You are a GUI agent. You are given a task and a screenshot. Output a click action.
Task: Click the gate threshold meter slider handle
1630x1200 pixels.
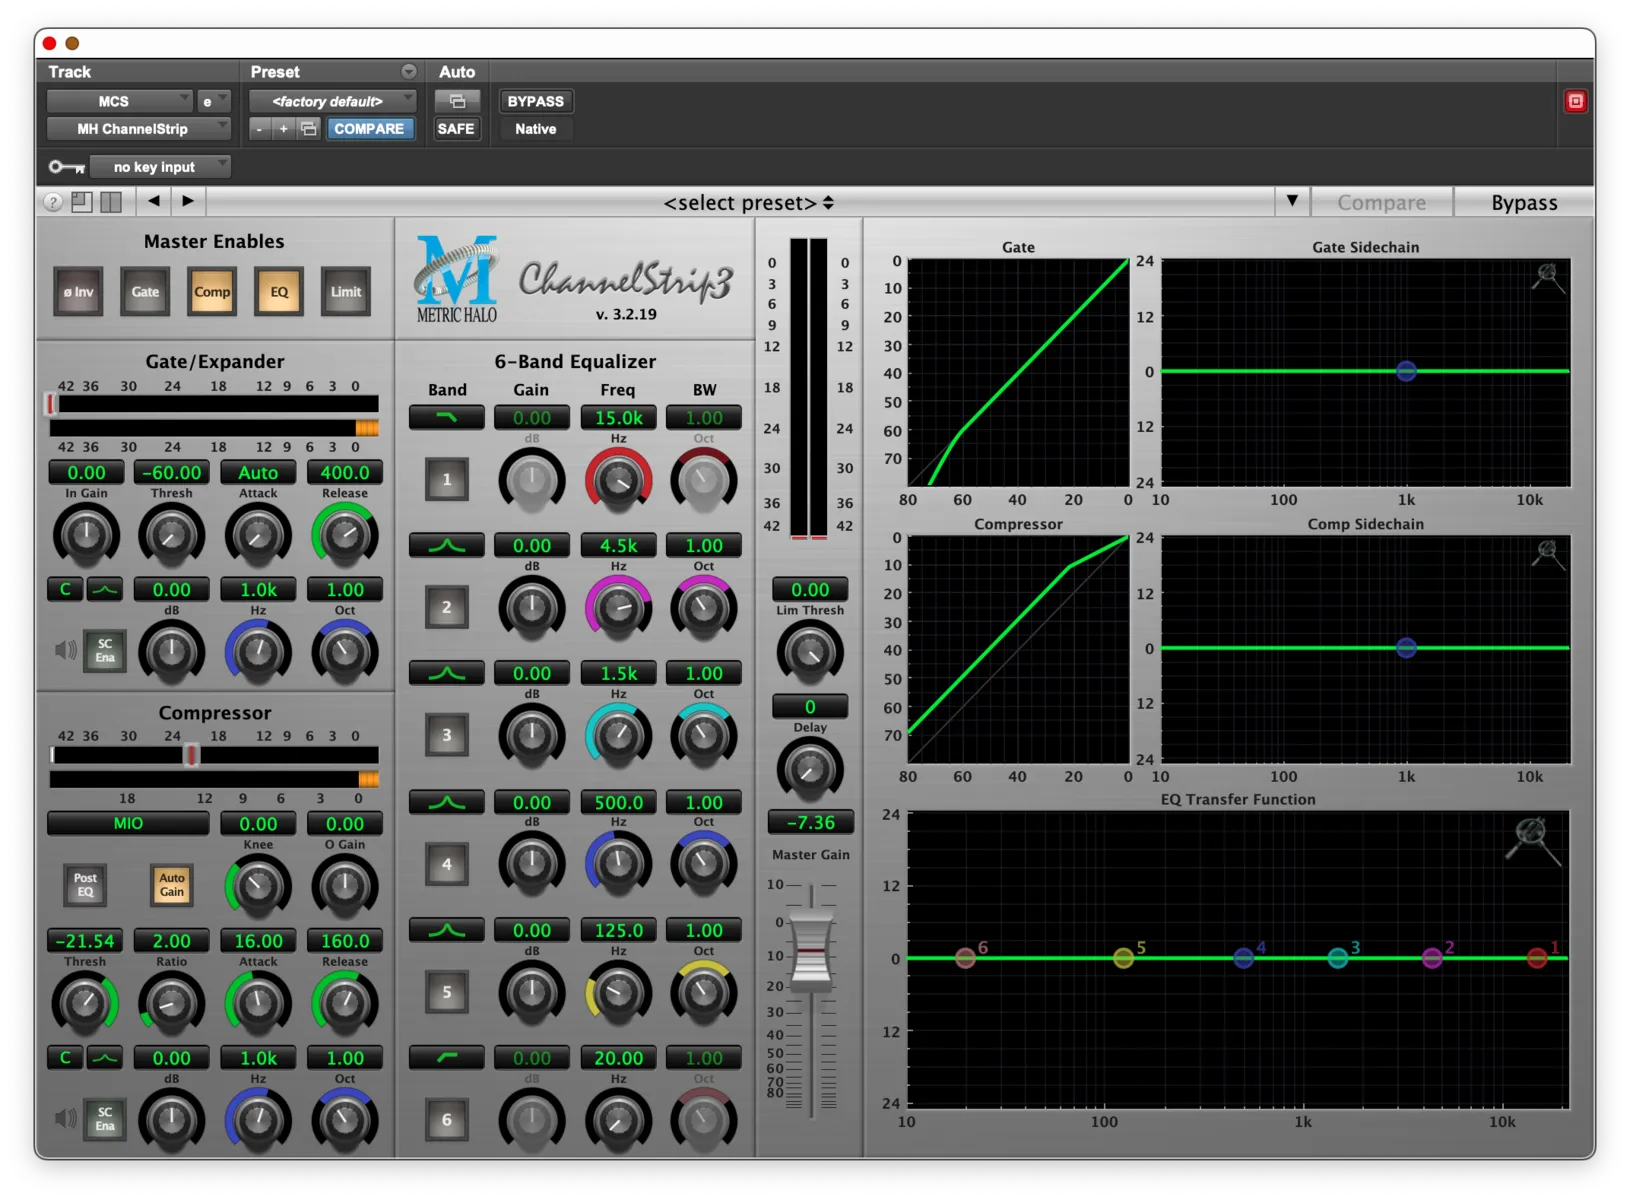[x=51, y=404]
